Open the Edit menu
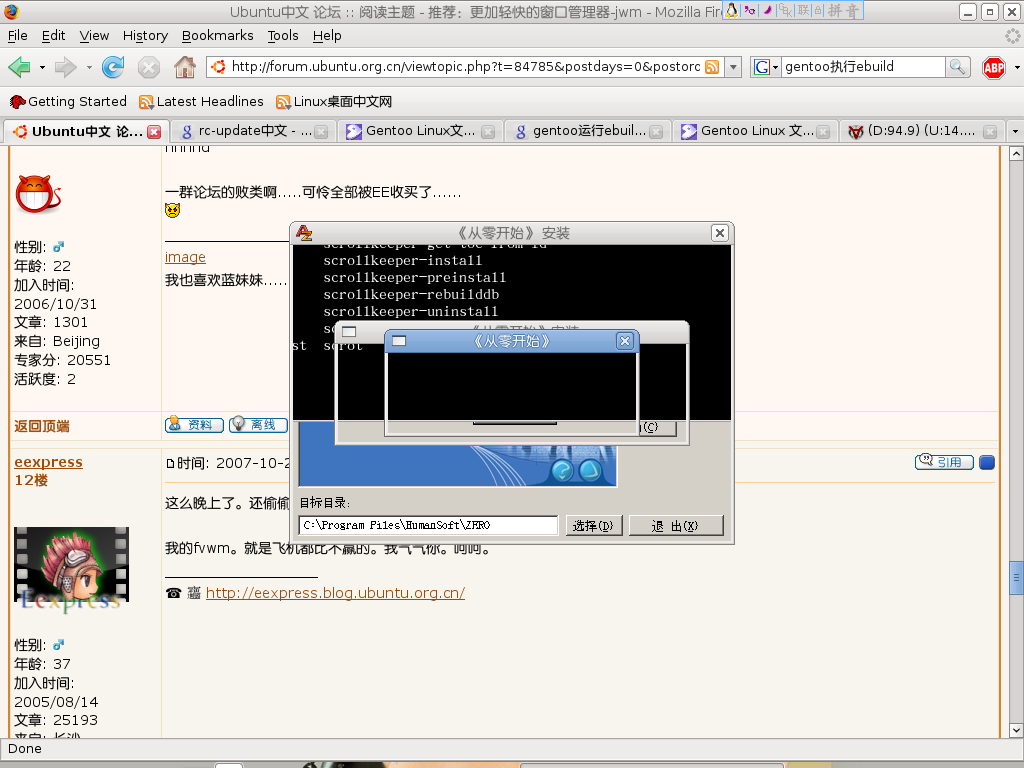 pos(54,35)
